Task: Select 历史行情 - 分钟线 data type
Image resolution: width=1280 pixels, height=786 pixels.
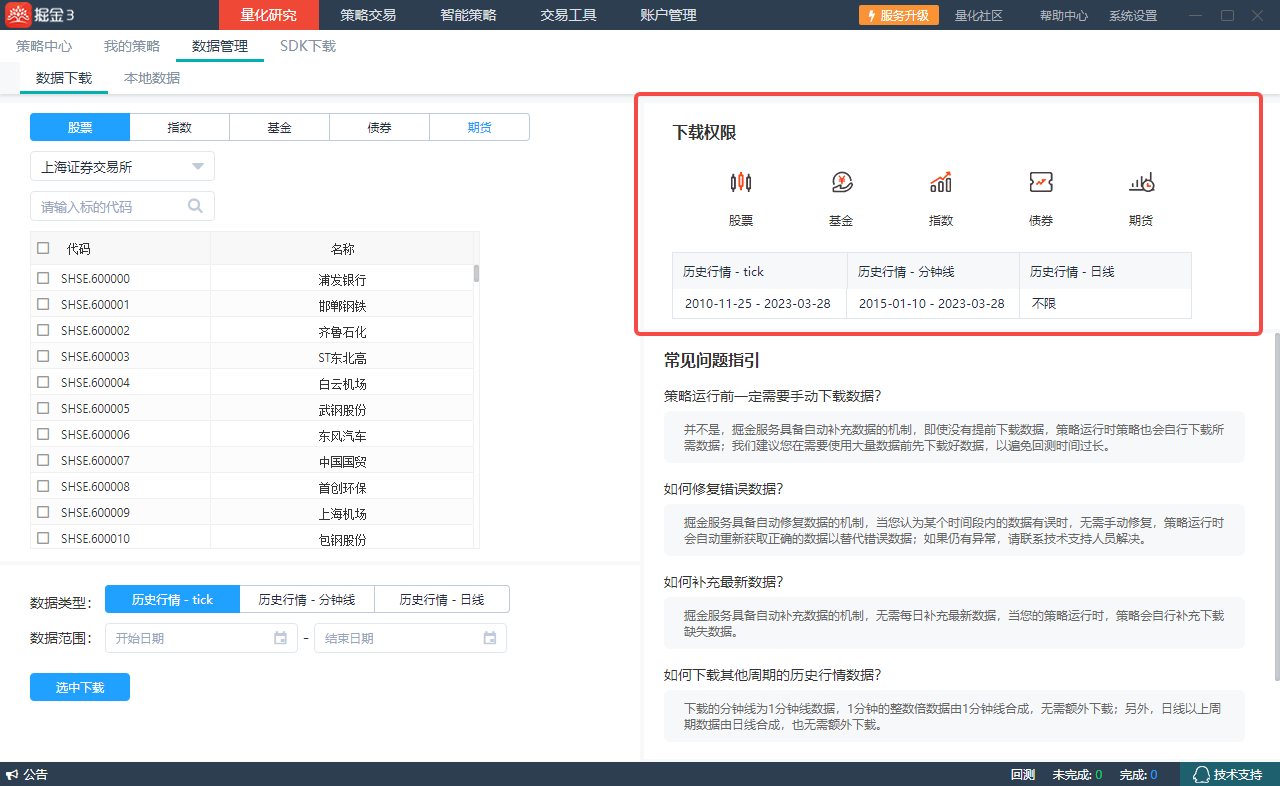Action: click(307, 599)
